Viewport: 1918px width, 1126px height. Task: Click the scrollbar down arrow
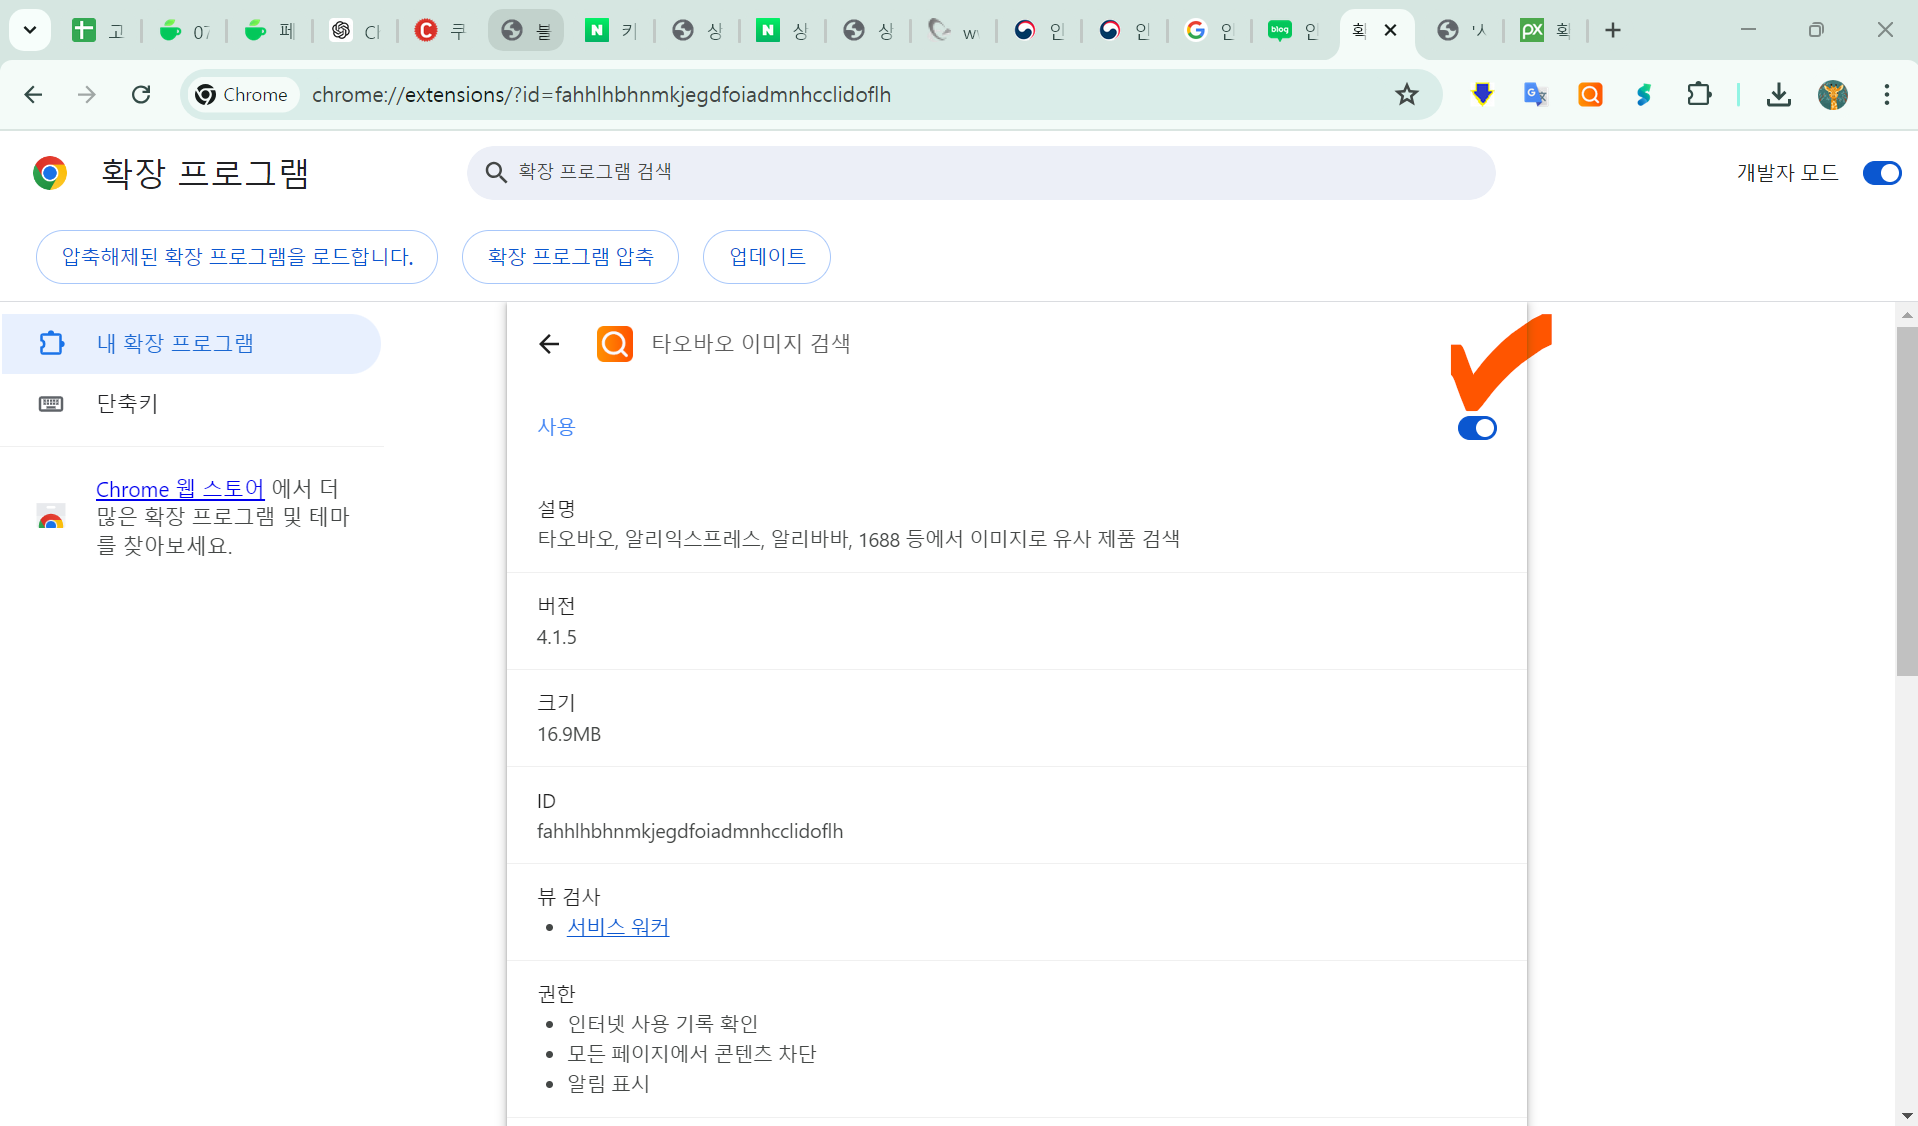tap(1906, 1115)
